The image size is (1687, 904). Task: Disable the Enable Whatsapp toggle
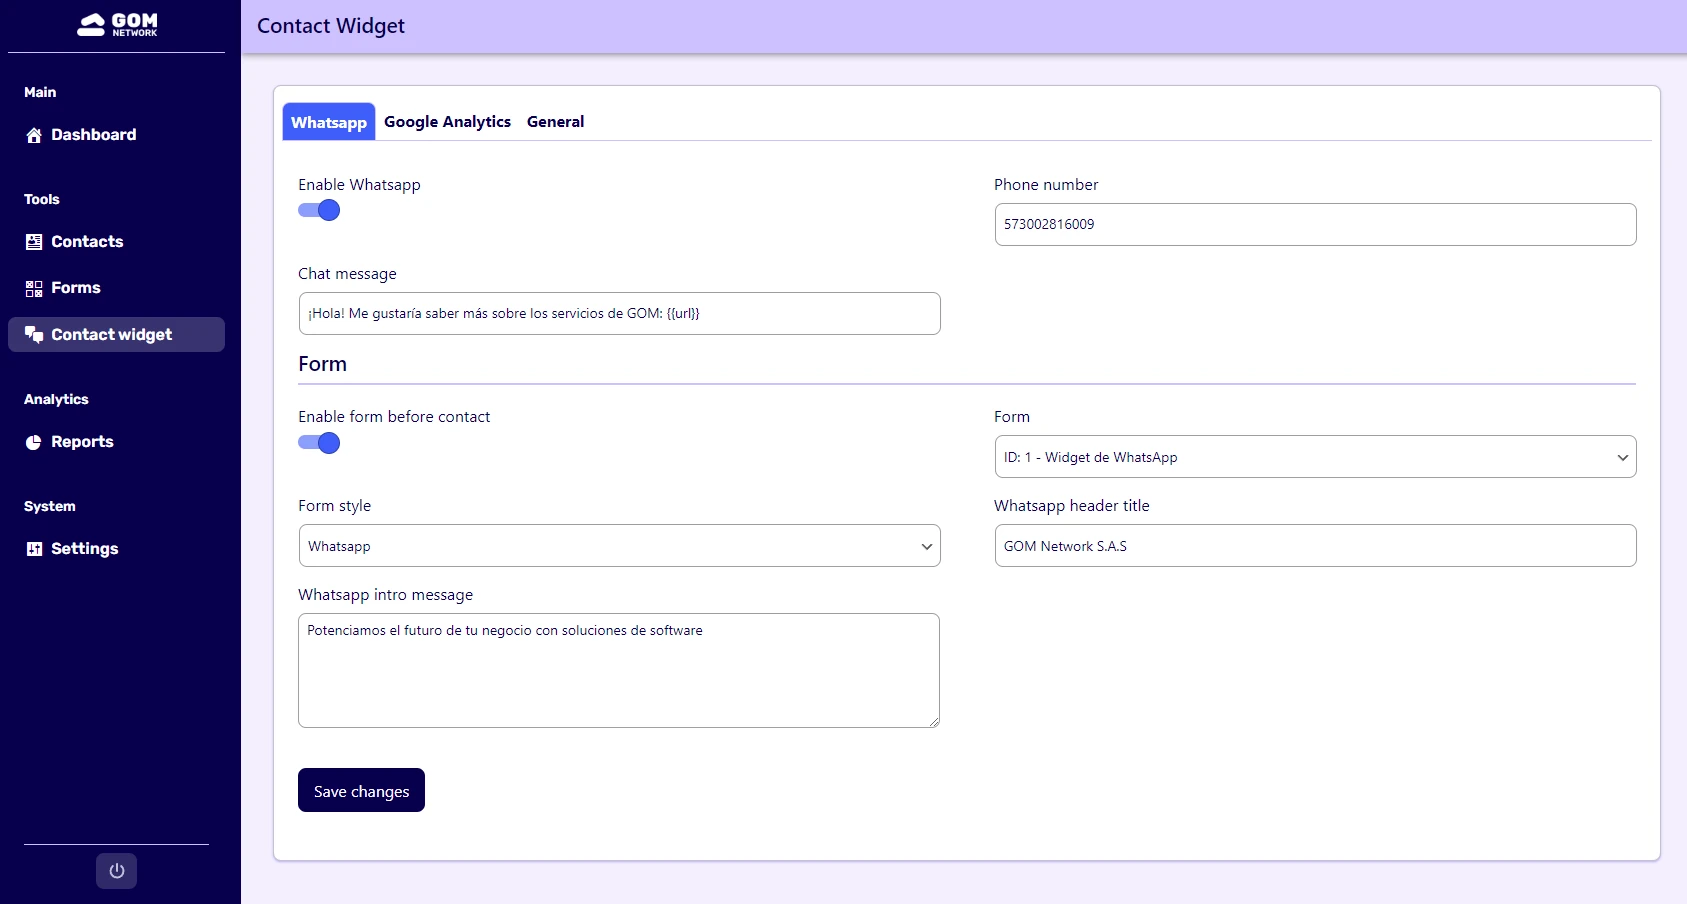click(318, 210)
